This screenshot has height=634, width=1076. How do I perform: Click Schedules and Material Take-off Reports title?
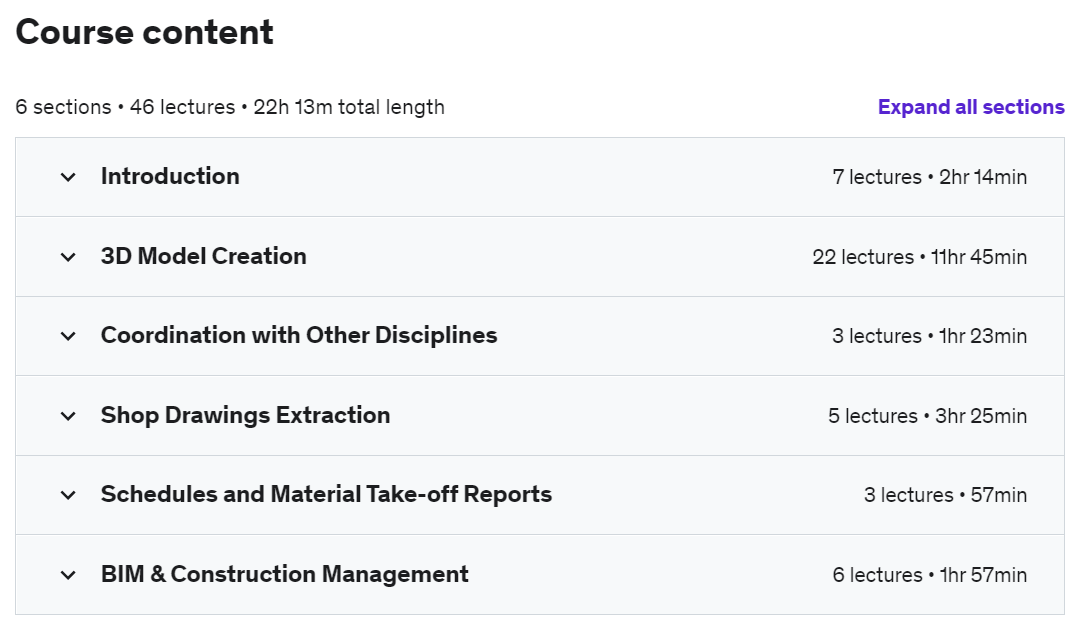tap(326, 494)
